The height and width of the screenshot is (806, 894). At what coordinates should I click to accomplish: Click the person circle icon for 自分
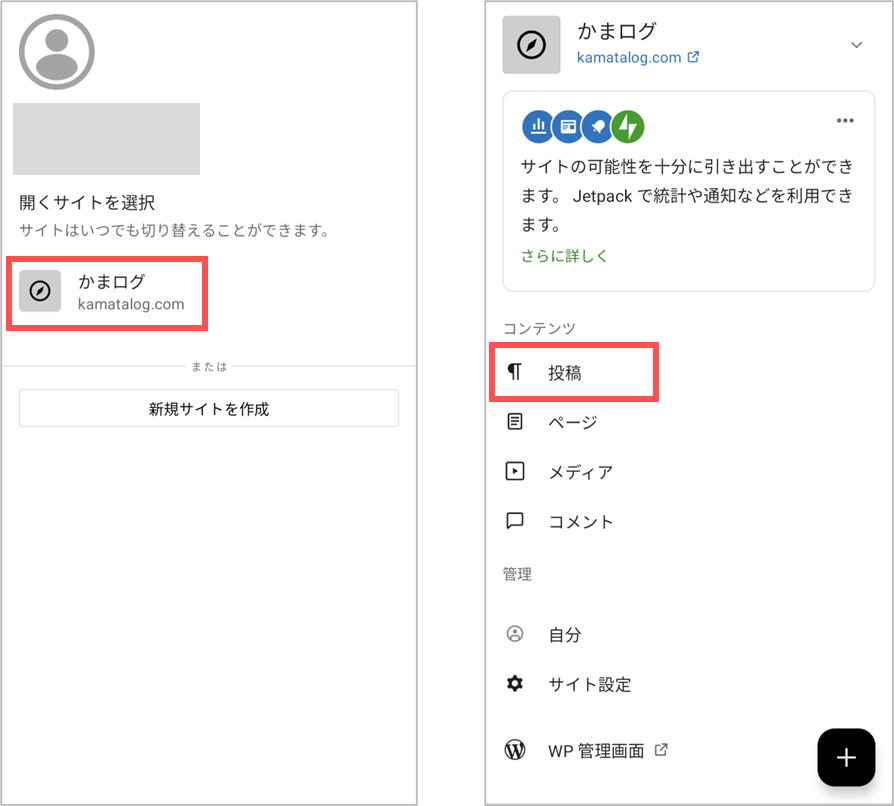click(x=515, y=634)
